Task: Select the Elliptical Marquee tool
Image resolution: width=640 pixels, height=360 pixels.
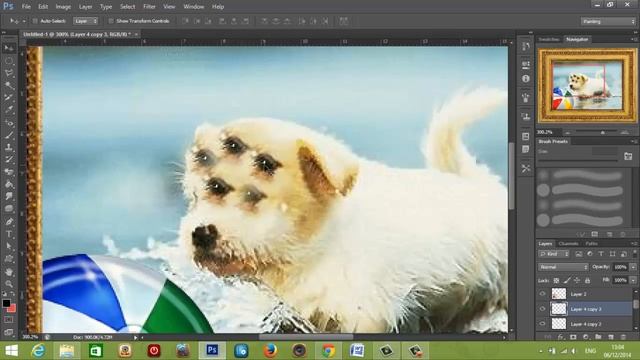Action: click(x=9, y=61)
